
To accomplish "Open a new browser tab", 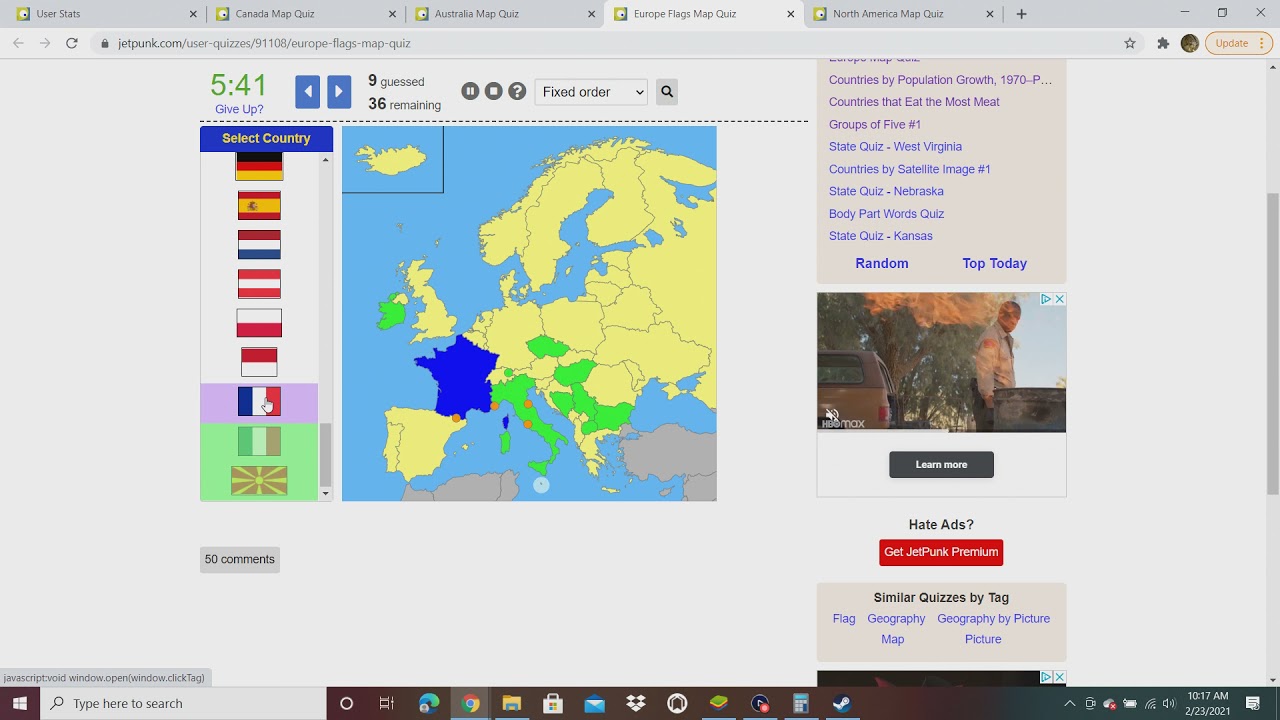I will [1021, 14].
